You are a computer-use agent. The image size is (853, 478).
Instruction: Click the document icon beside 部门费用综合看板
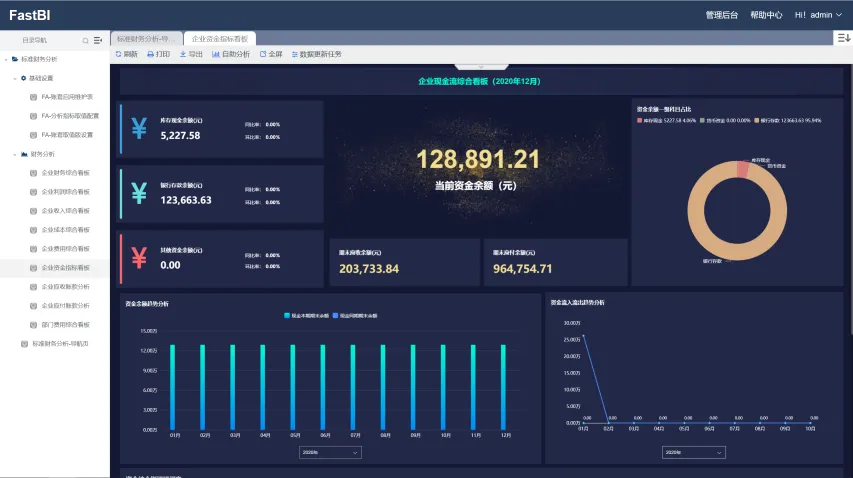[33, 325]
